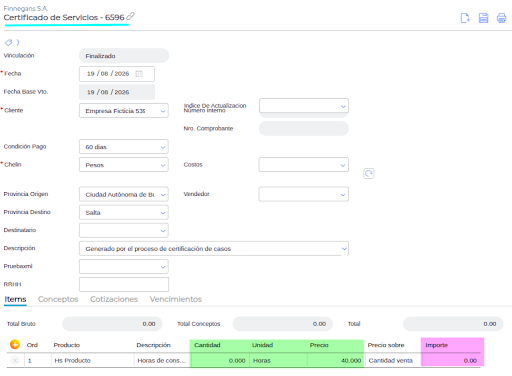Click the 'Finnegans S.A.' company name
The height and width of the screenshot is (376, 512).
click(26, 8)
